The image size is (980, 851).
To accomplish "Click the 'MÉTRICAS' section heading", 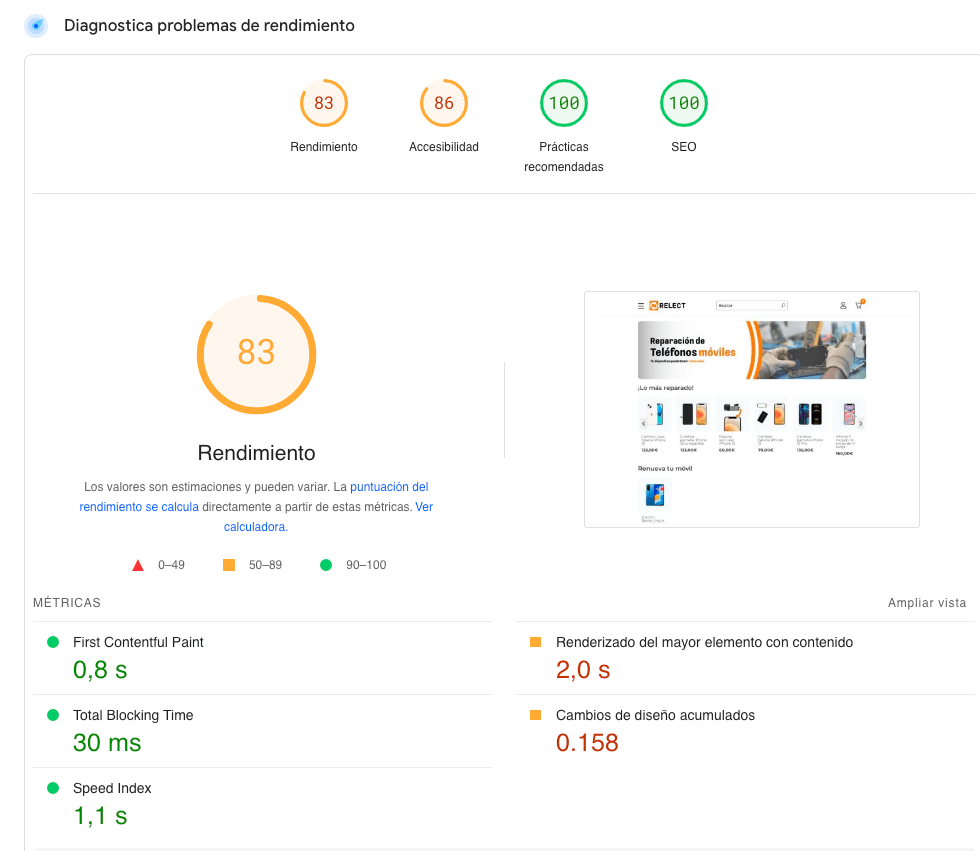I will (67, 603).
